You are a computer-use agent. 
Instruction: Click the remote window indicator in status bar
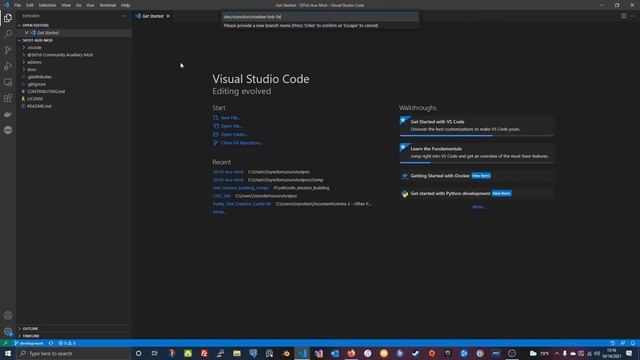pyautogui.click(x=5, y=343)
